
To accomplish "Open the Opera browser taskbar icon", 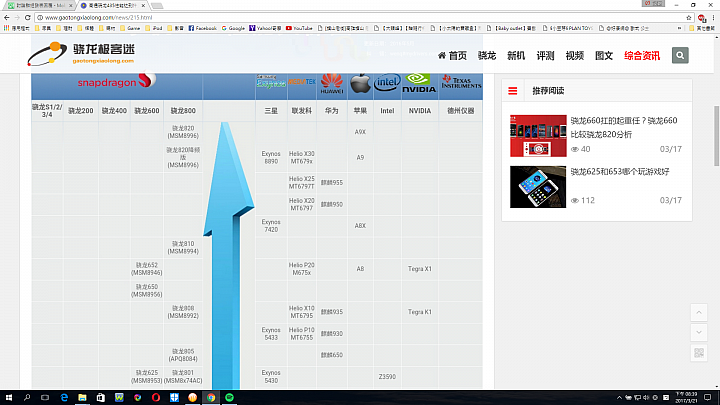I will (x=156, y=398).
